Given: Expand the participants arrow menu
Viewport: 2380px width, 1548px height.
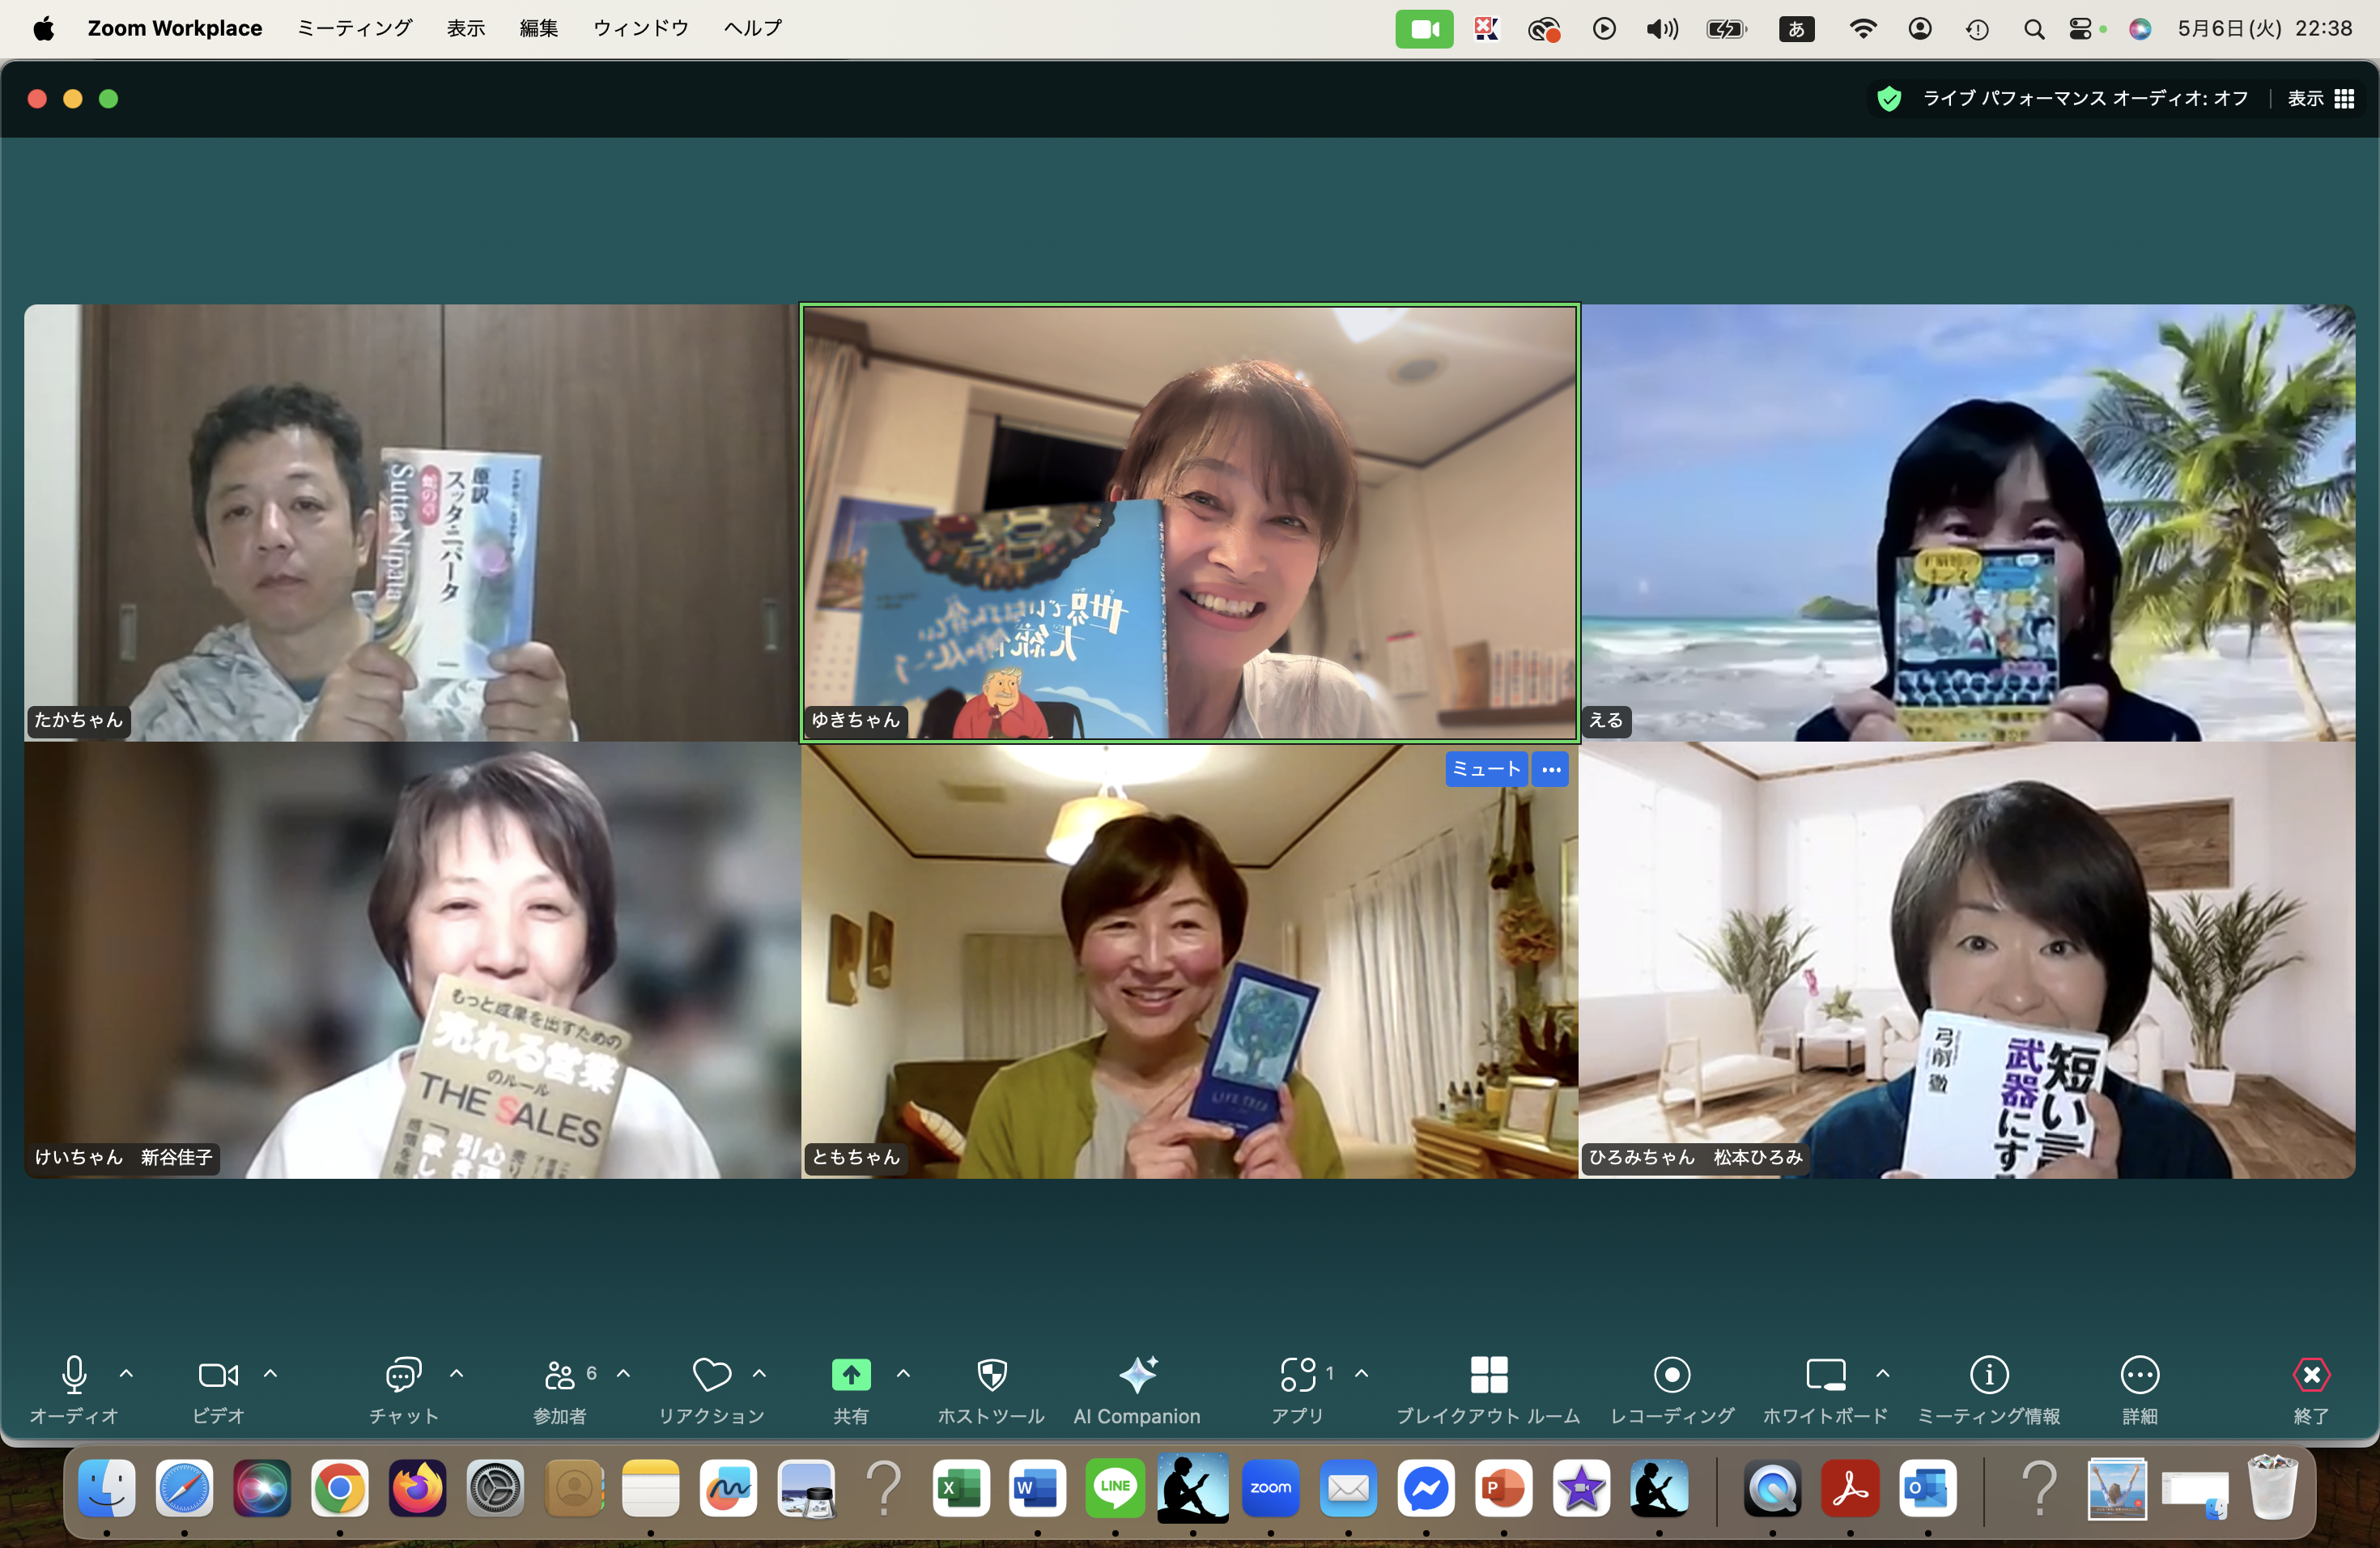Looking at the screenshot, I should click(x=624, y=1374).
